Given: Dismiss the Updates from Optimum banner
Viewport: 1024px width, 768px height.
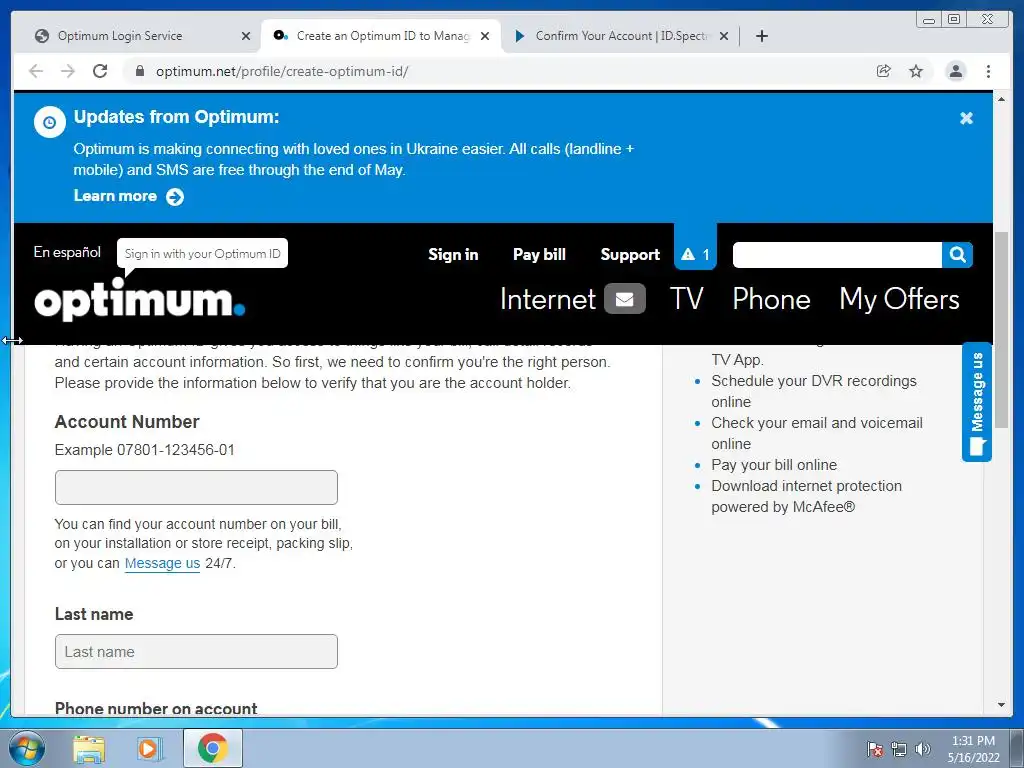Looking at the screenshot, I should pos(967,118).
